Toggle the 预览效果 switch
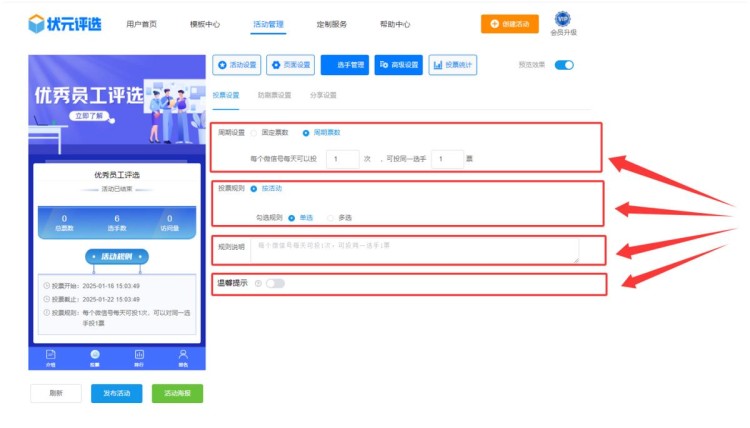Screen dimensions: 750x428 pyautogui.click(x=564, y=65)
